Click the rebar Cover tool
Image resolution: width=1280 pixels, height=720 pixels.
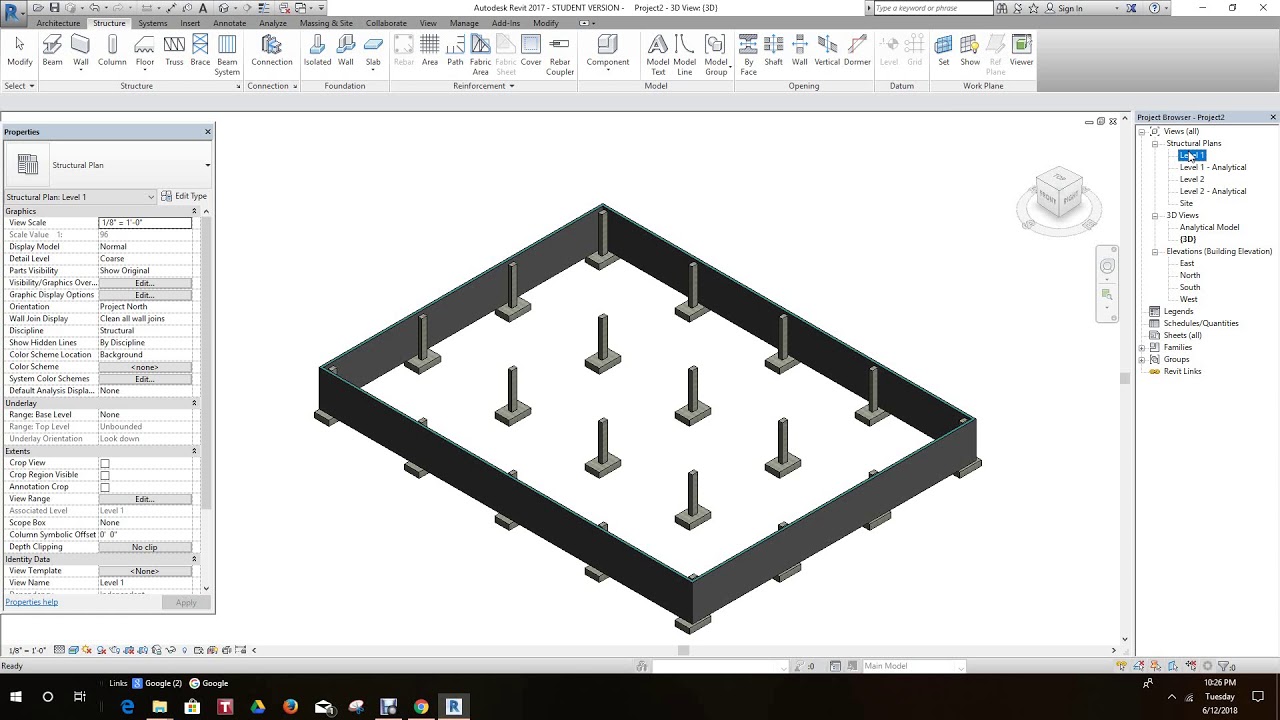point(531,51)
